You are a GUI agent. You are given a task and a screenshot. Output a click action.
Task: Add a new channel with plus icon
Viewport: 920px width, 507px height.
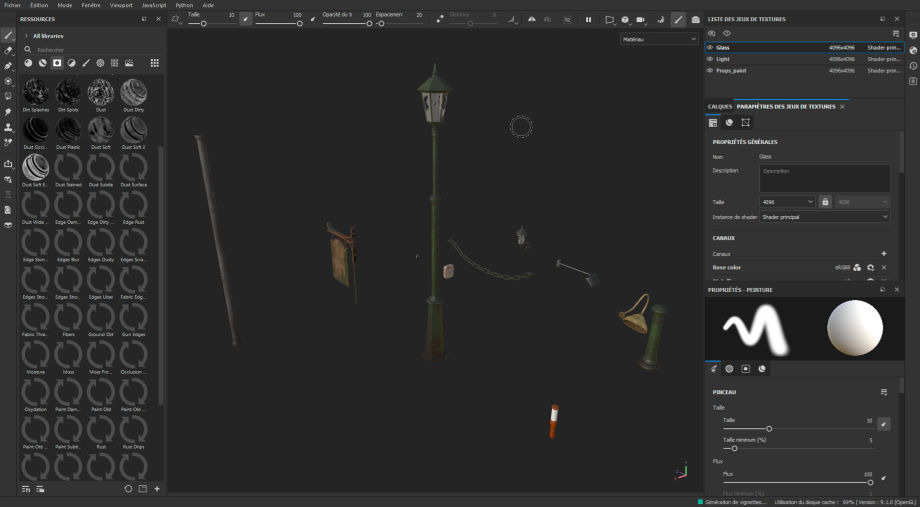[x=884, y=254]
